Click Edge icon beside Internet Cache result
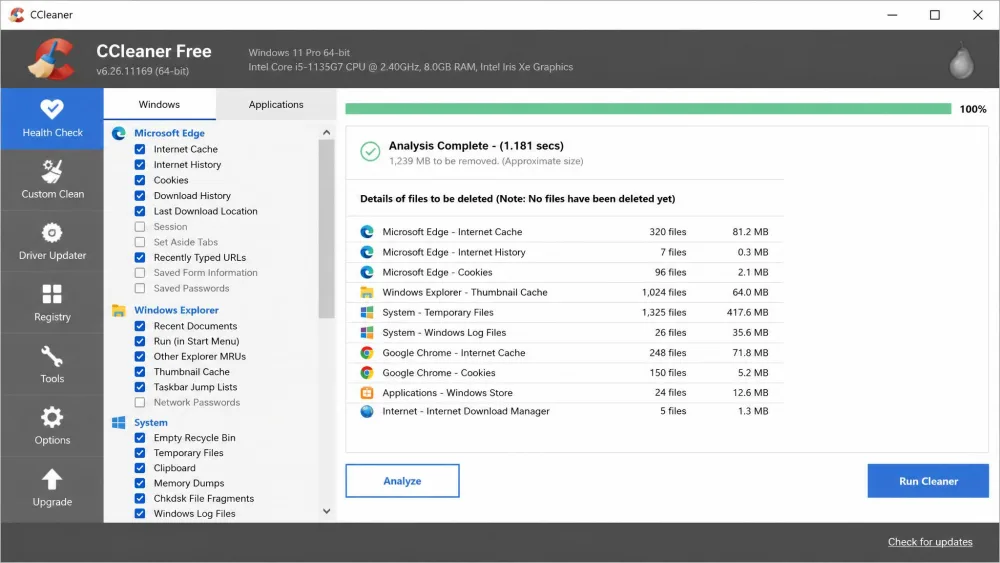The image size is (1000, 563). pyautogui.click(x=367, y=231)
